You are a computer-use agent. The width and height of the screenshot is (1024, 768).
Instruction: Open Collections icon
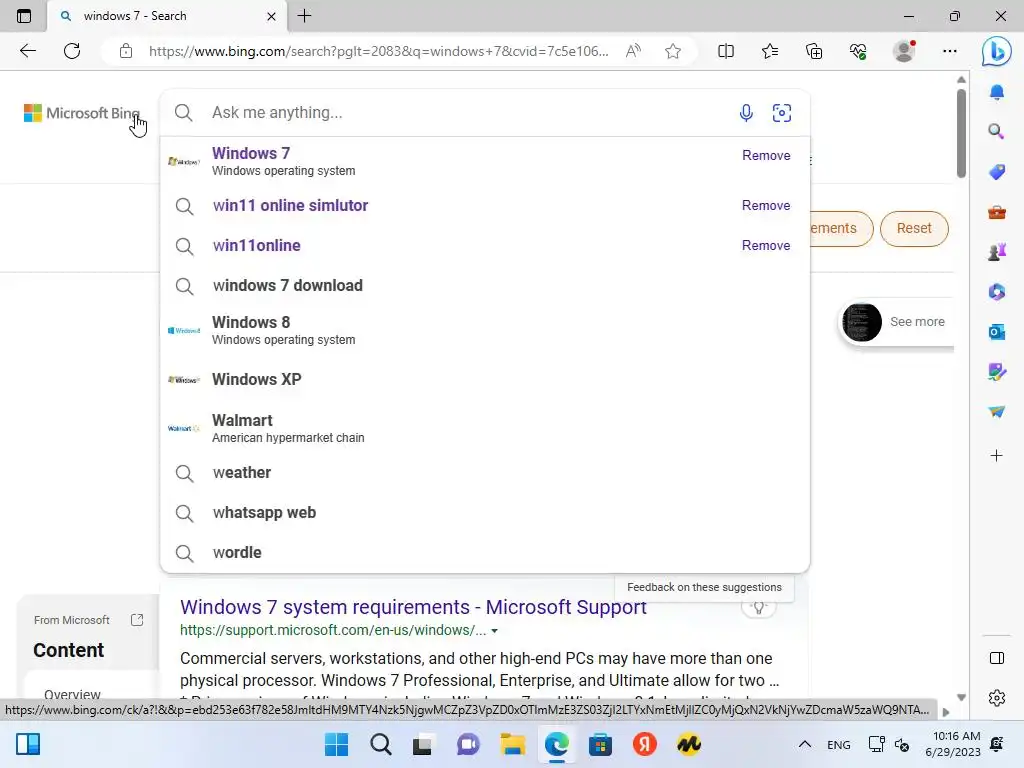pyautogui.click(x=814, y=51)
